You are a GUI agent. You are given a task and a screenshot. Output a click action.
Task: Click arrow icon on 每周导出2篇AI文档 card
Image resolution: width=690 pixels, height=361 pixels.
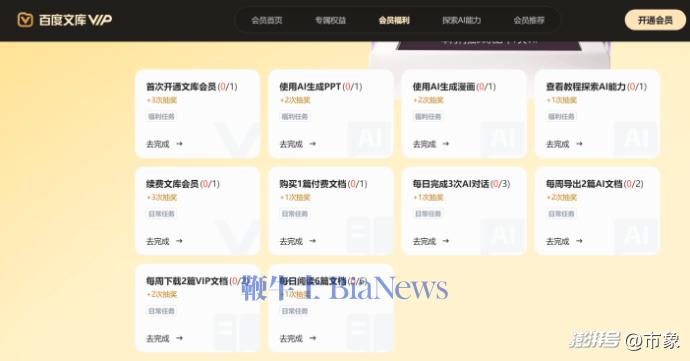[x=579, y=241]
